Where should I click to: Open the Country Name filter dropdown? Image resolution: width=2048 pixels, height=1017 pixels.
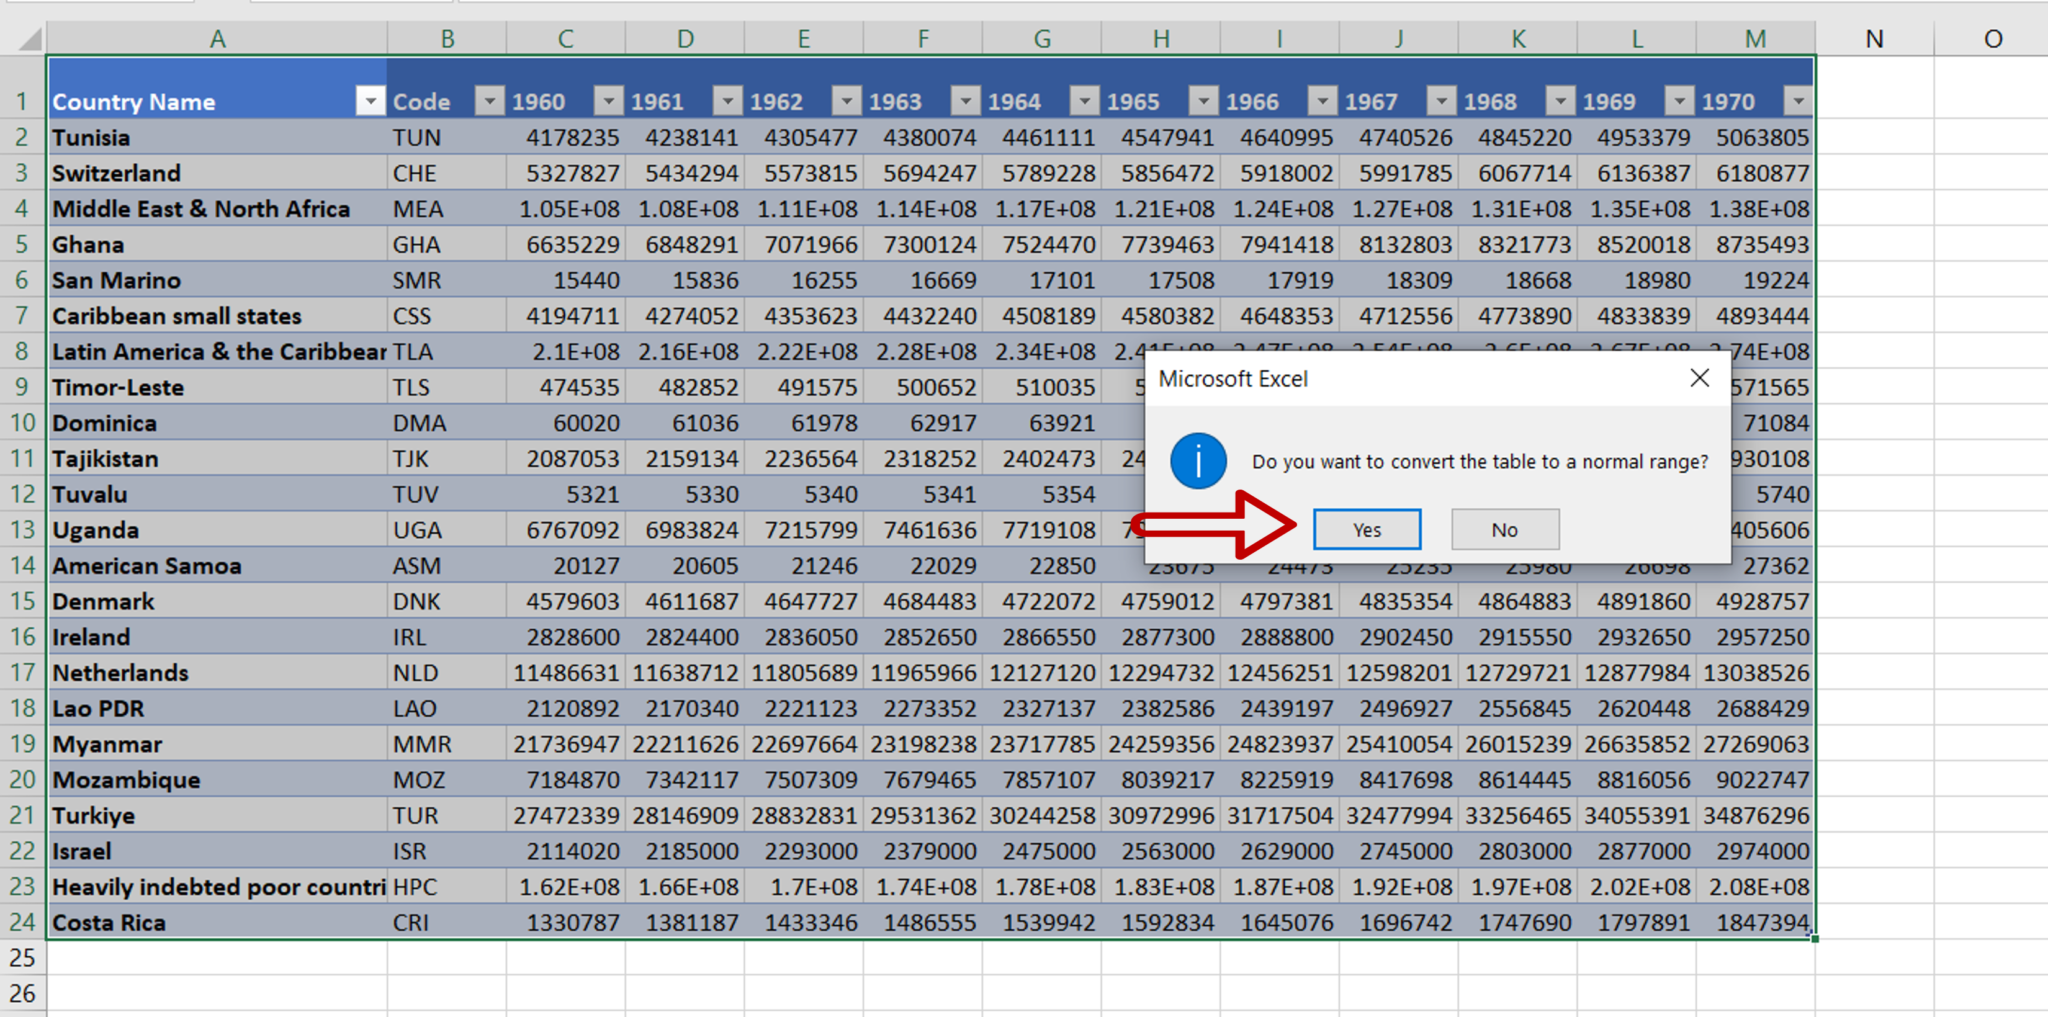click(x=370, y=100)
